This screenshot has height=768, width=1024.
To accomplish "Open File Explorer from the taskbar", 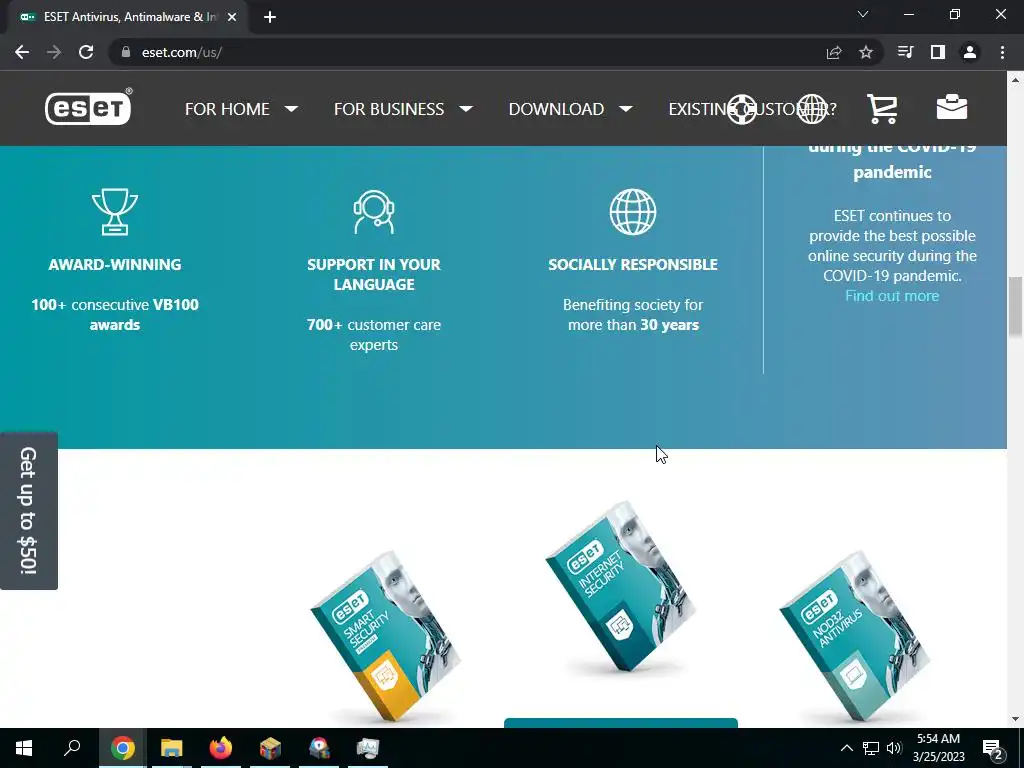I will click(172, 748).
